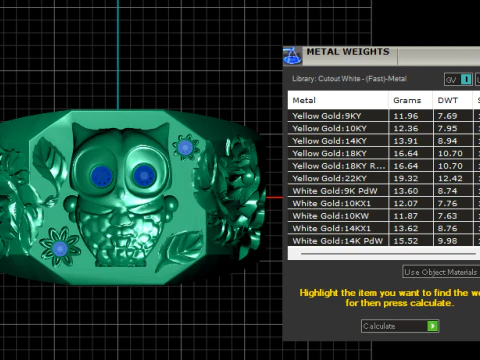
Task: Select the Yellow Gold:9KY row
Action: pos(384,116)
